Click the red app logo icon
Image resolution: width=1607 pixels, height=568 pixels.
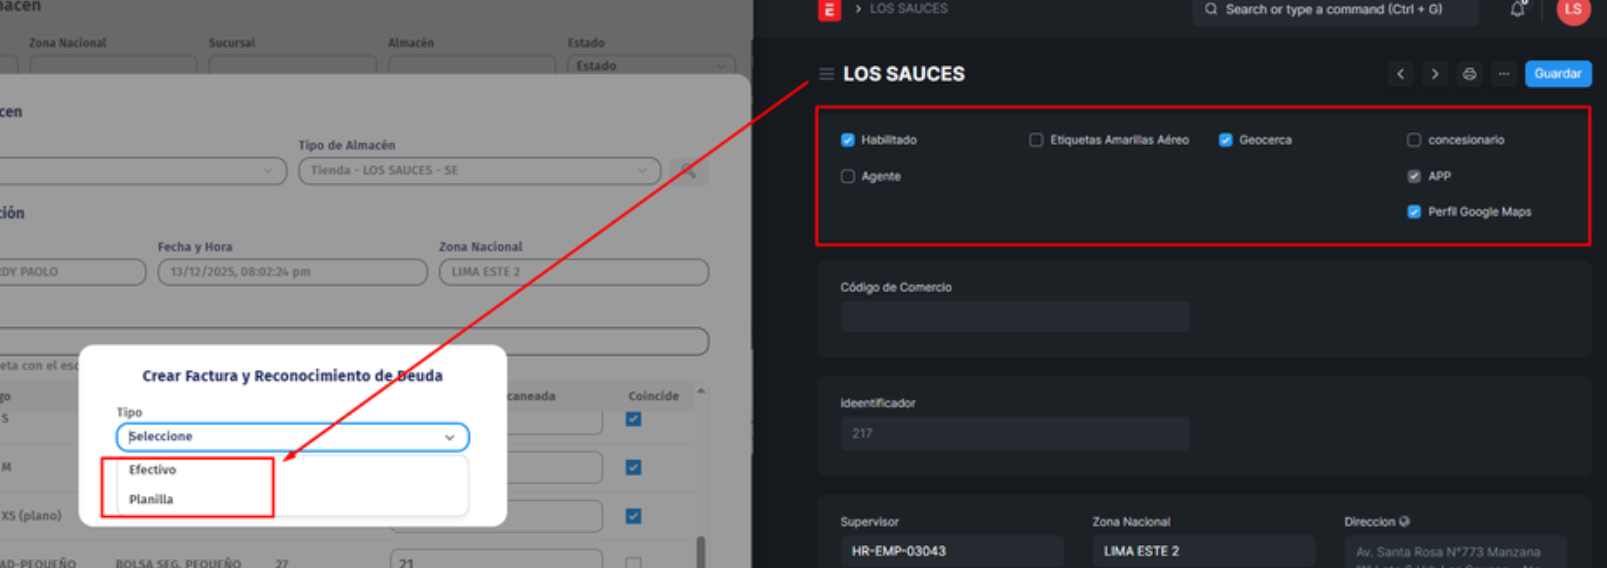(829, 10)
